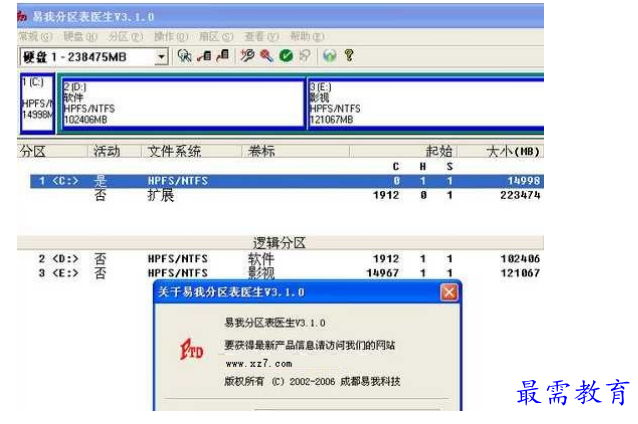Click the 起始 column header
This screenshot has width=638, height=424.
point(404,151)
